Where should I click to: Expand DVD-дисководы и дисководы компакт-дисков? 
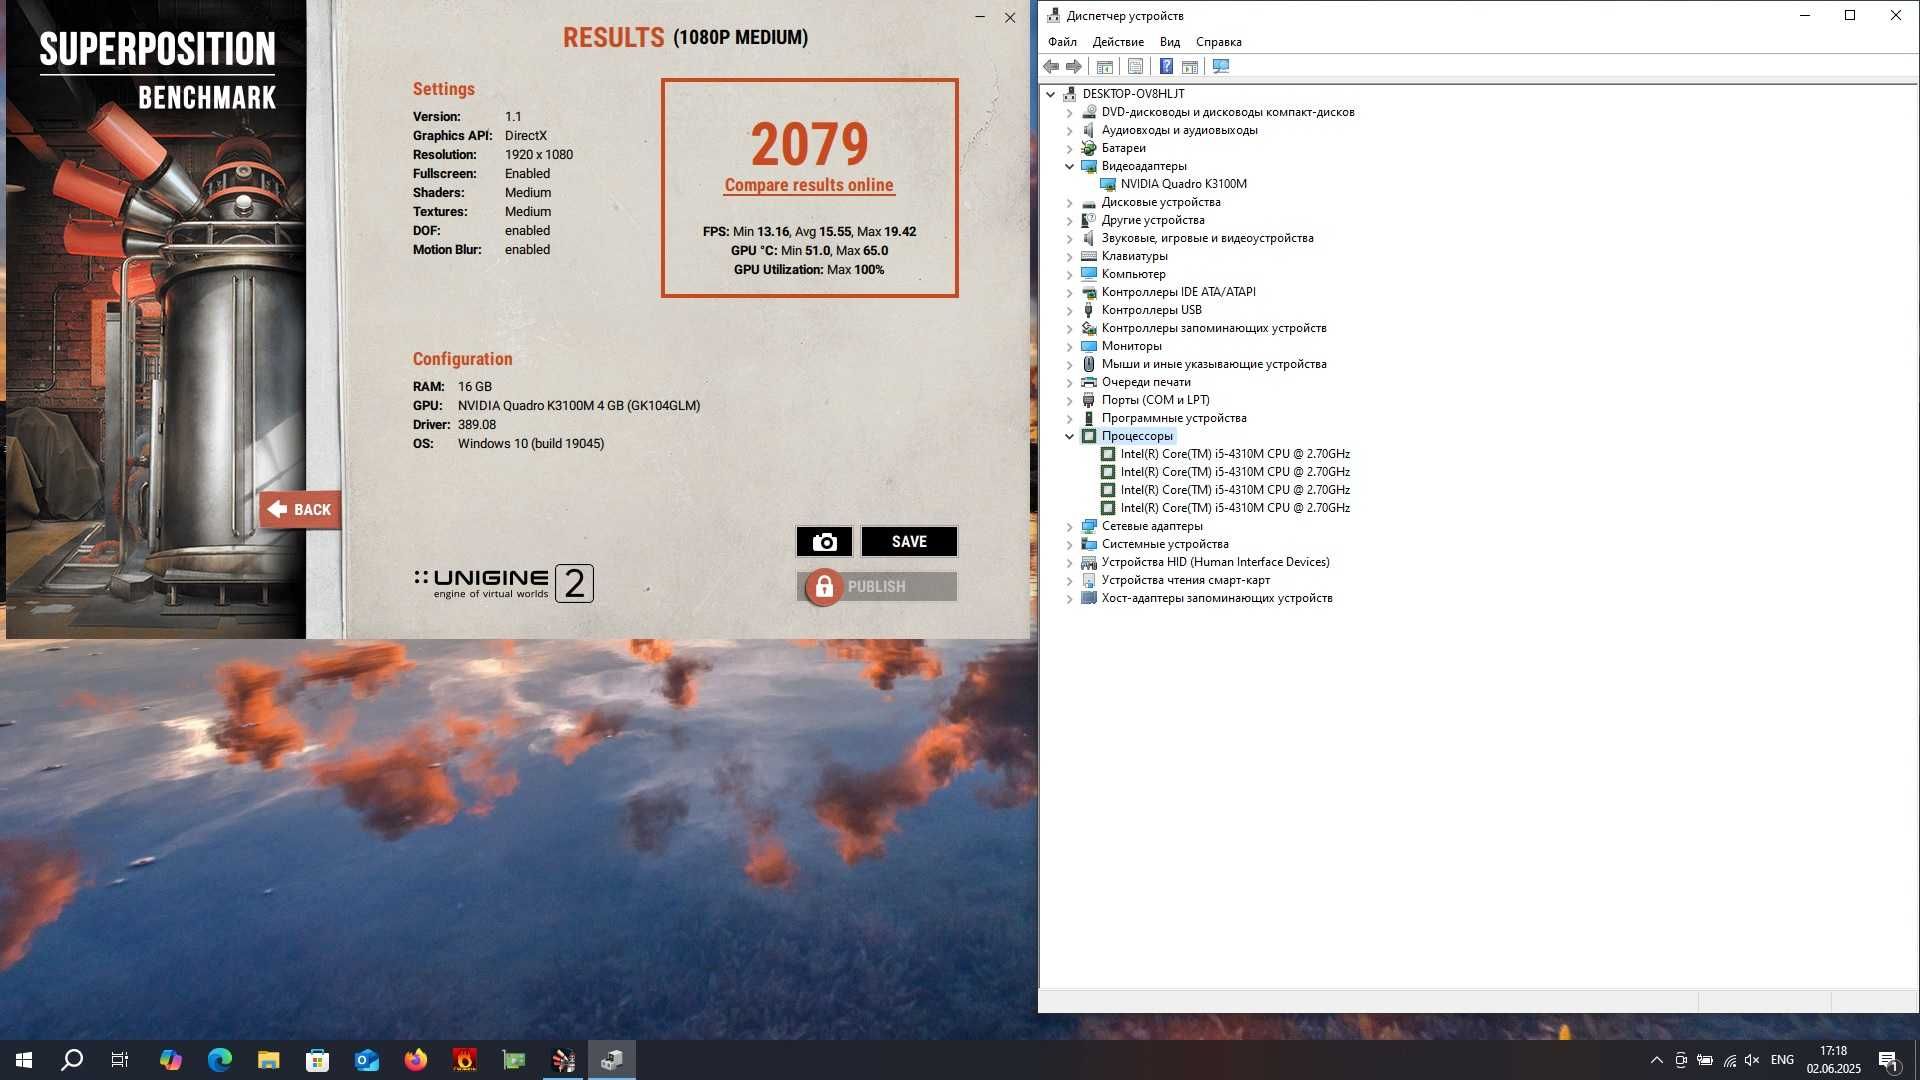[1069, 112]
